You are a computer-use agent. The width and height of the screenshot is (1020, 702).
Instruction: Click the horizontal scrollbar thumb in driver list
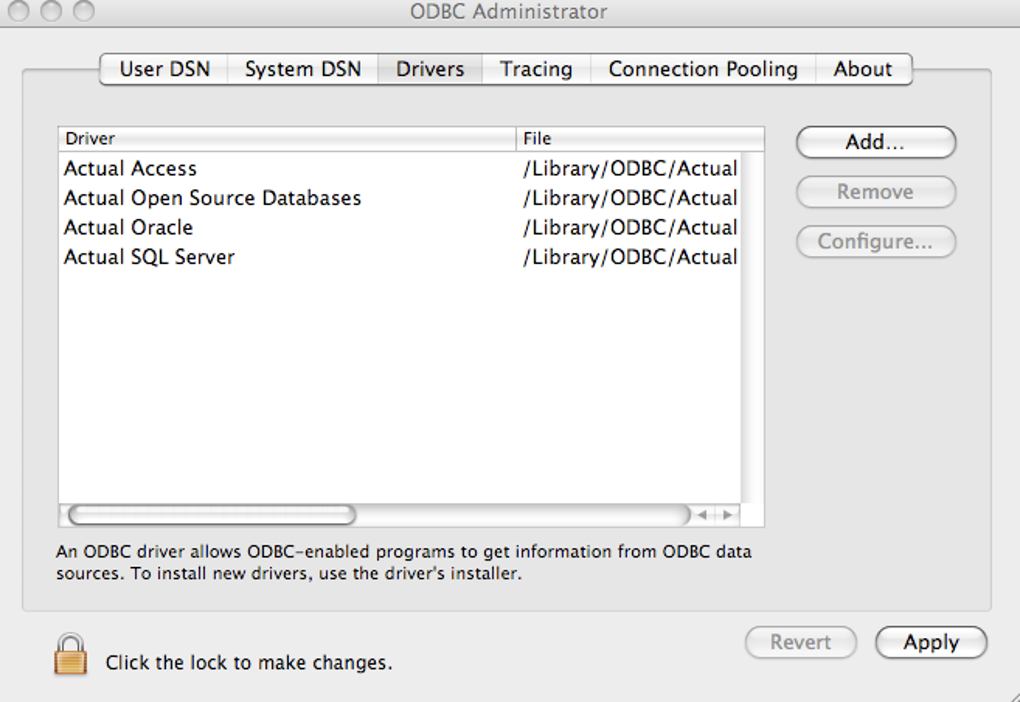click(x=212, y=515)
